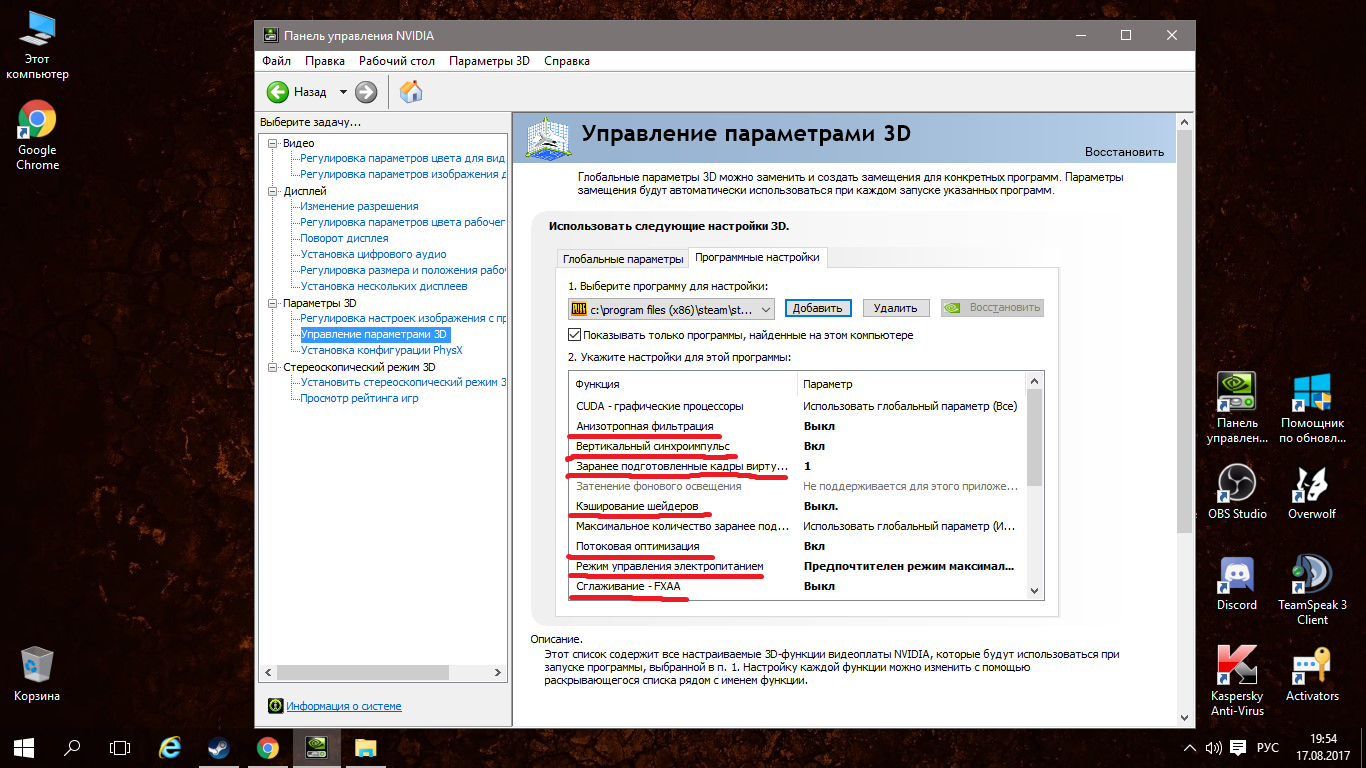1366x768 pixels.
Task: Open Internet Explorer from taskbar
Action: pyautogui.click(x=170, y=746)
